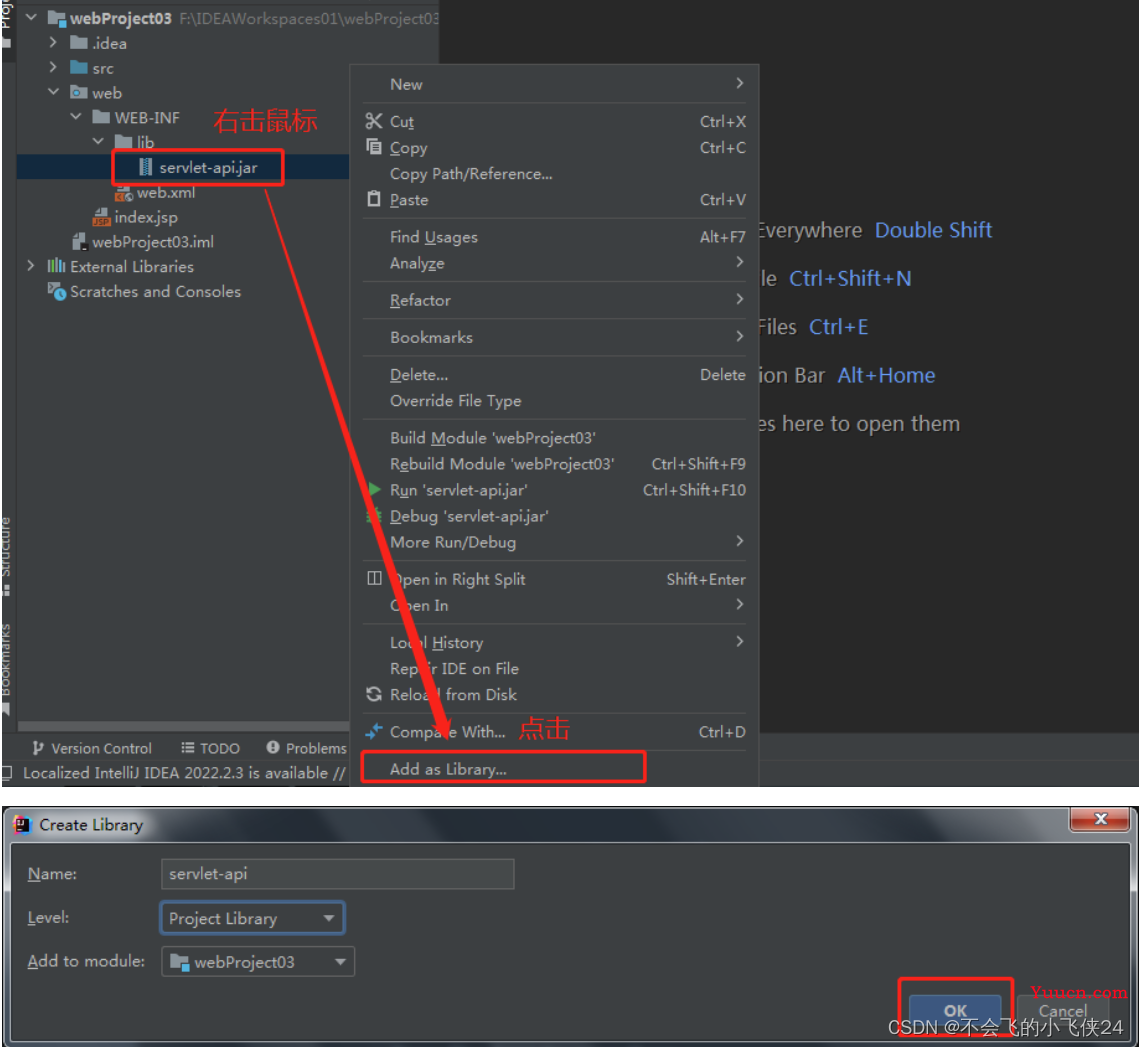Select the webProject03.iml file row

pyautogui.click(x=183, y=241)
